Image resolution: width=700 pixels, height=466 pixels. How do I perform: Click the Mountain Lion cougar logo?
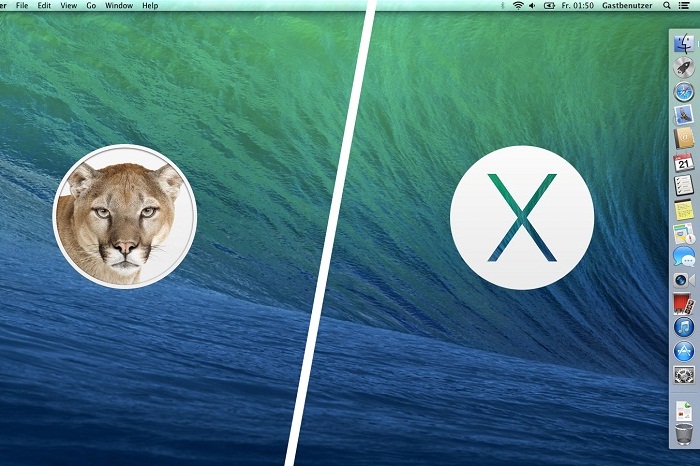point(125,216)
